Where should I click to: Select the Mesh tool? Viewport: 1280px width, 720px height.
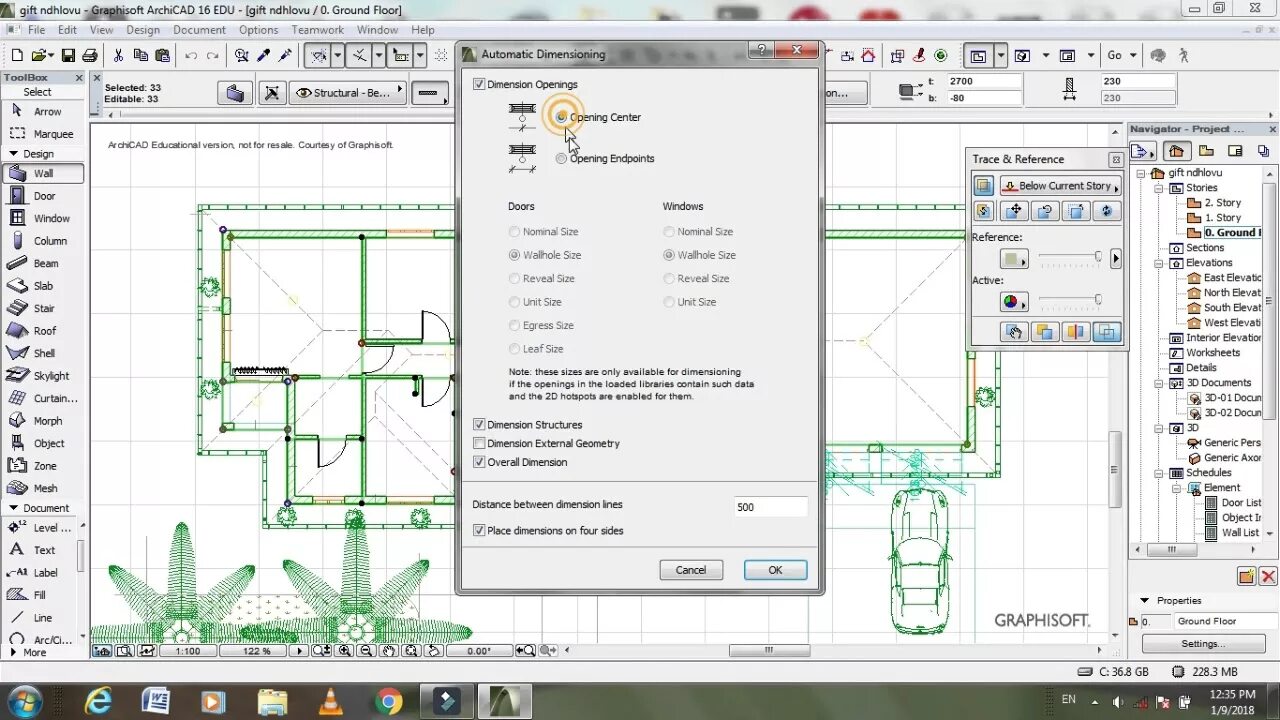[x=43, y=488]
